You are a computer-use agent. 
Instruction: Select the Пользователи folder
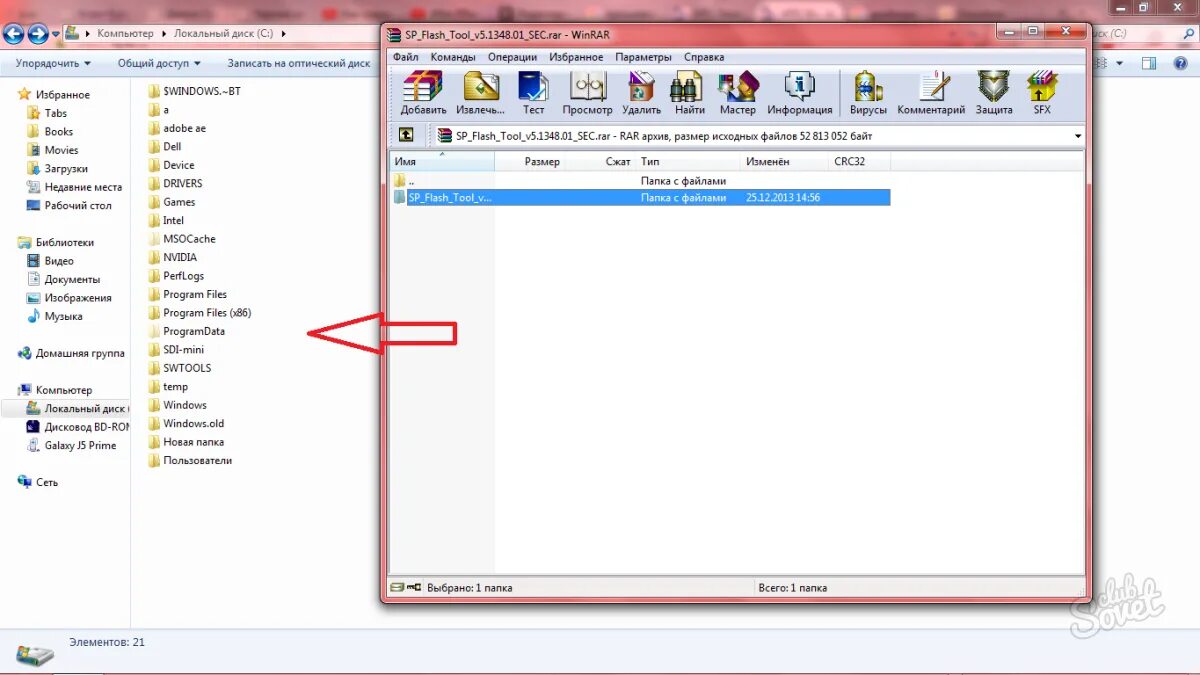click(x=190, y=460)
